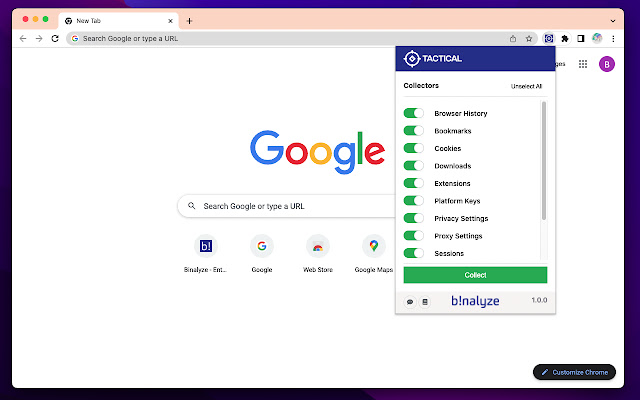Image resolution: width=640 pixels, height=400 pixels.
Task: Expand the tab search chevron
Action: point(613,21)
